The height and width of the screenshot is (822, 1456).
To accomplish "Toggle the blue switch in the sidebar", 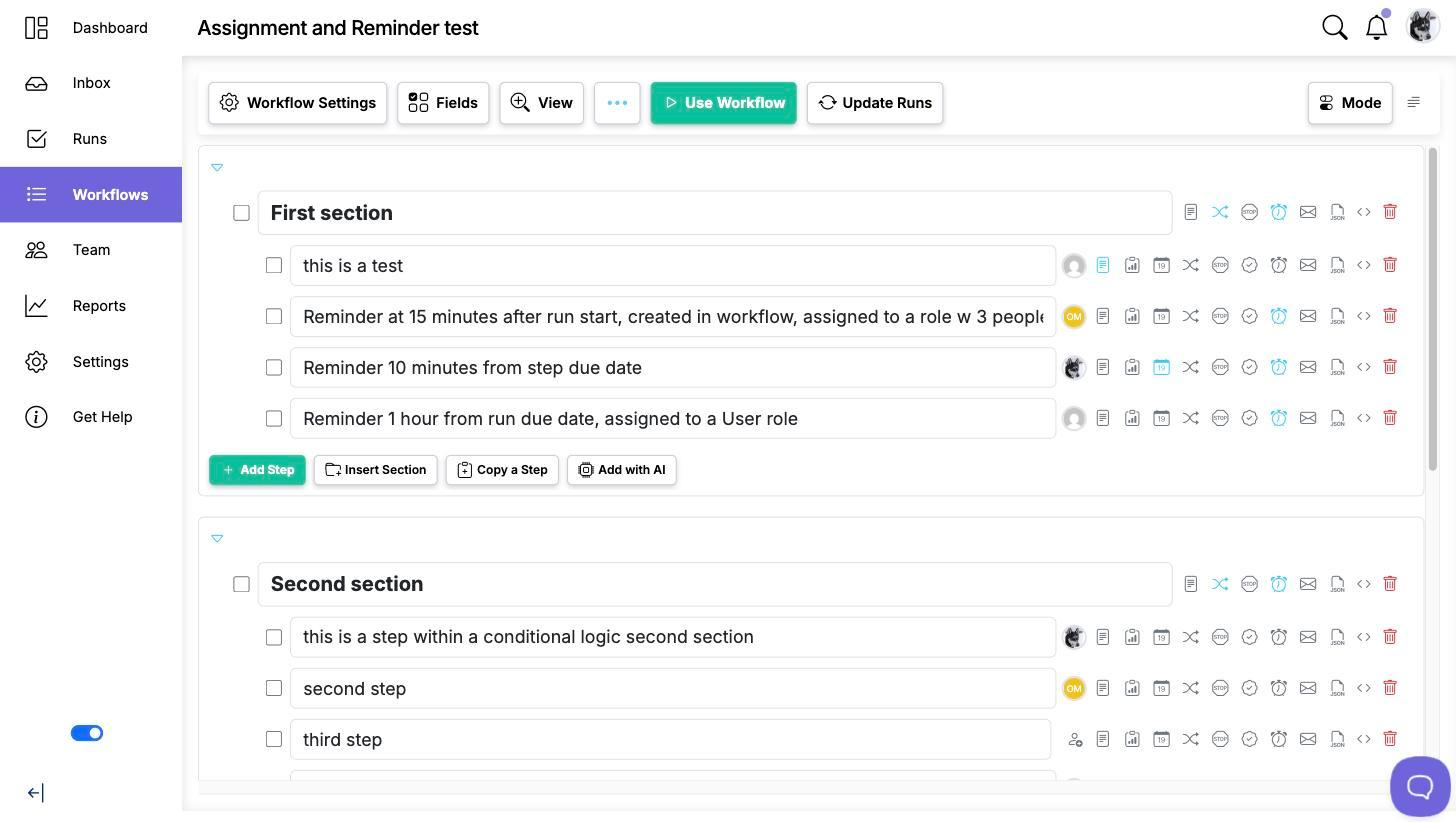I will click(87, 733).
